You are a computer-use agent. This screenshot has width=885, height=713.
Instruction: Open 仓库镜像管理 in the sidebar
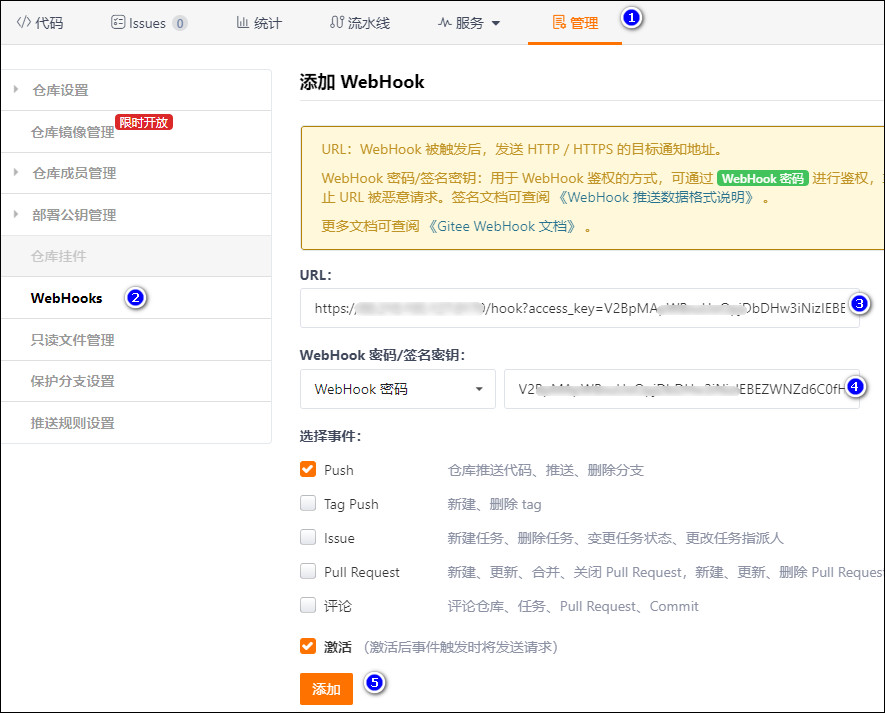[136, 132]
